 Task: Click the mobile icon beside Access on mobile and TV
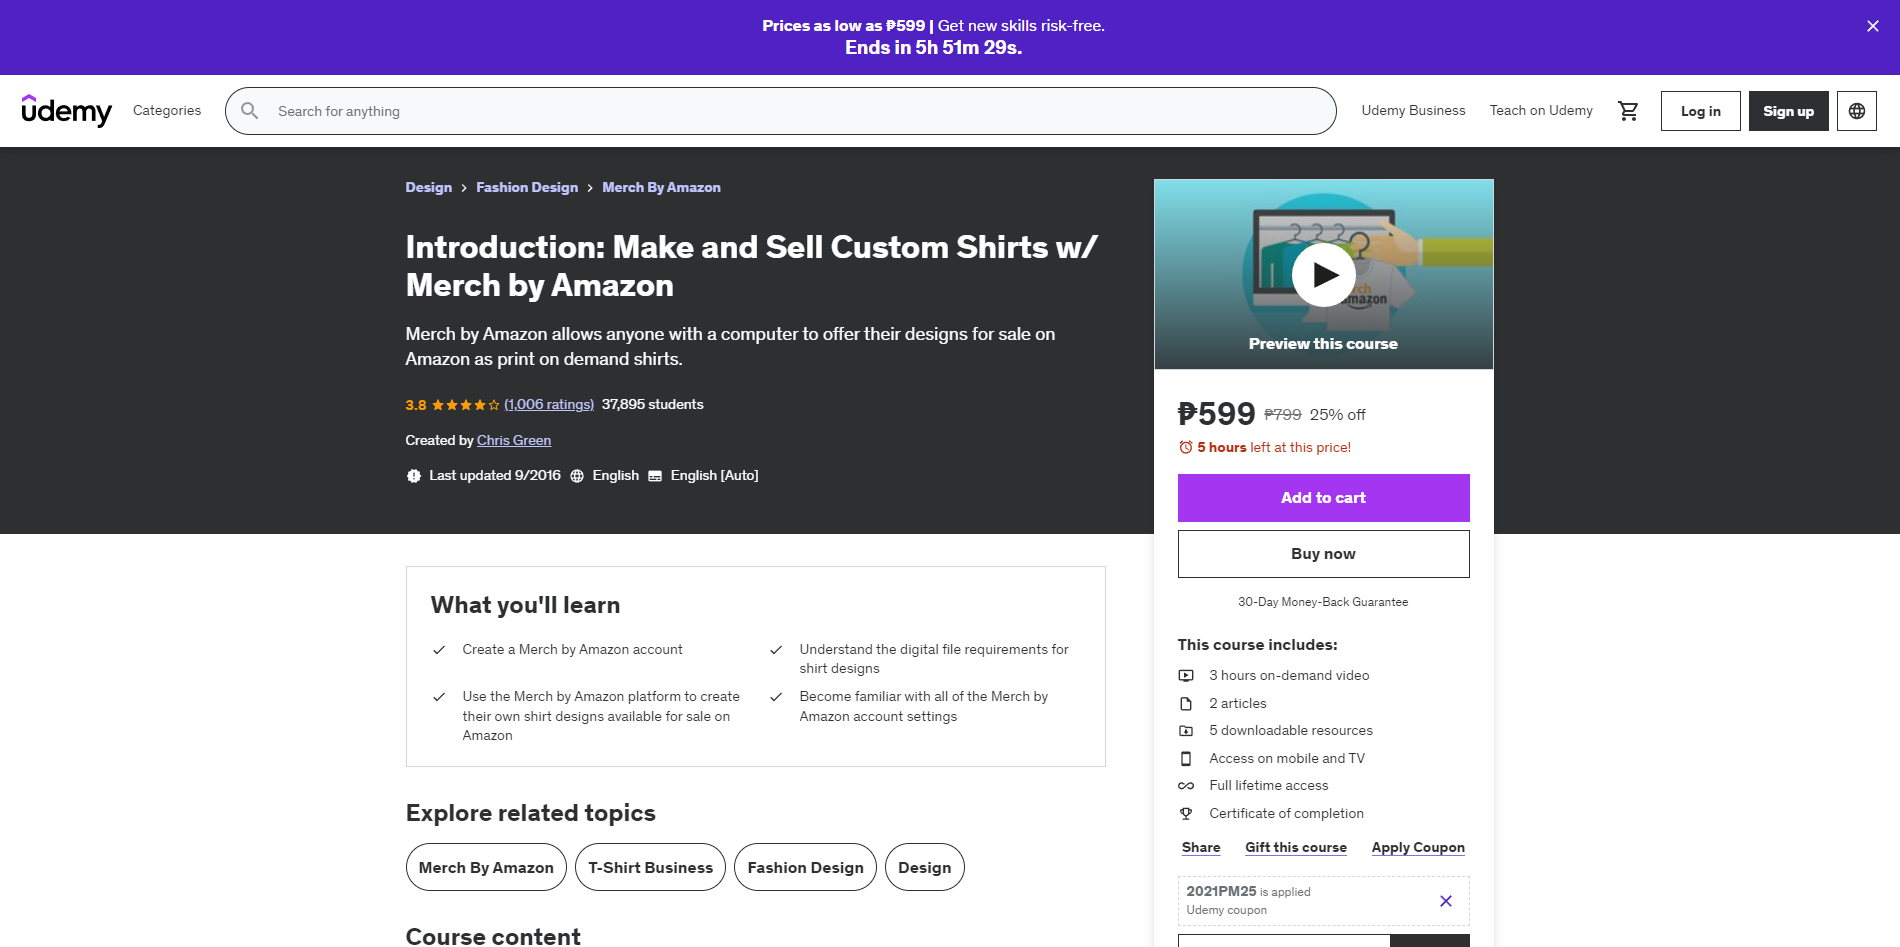point(1186,758)
